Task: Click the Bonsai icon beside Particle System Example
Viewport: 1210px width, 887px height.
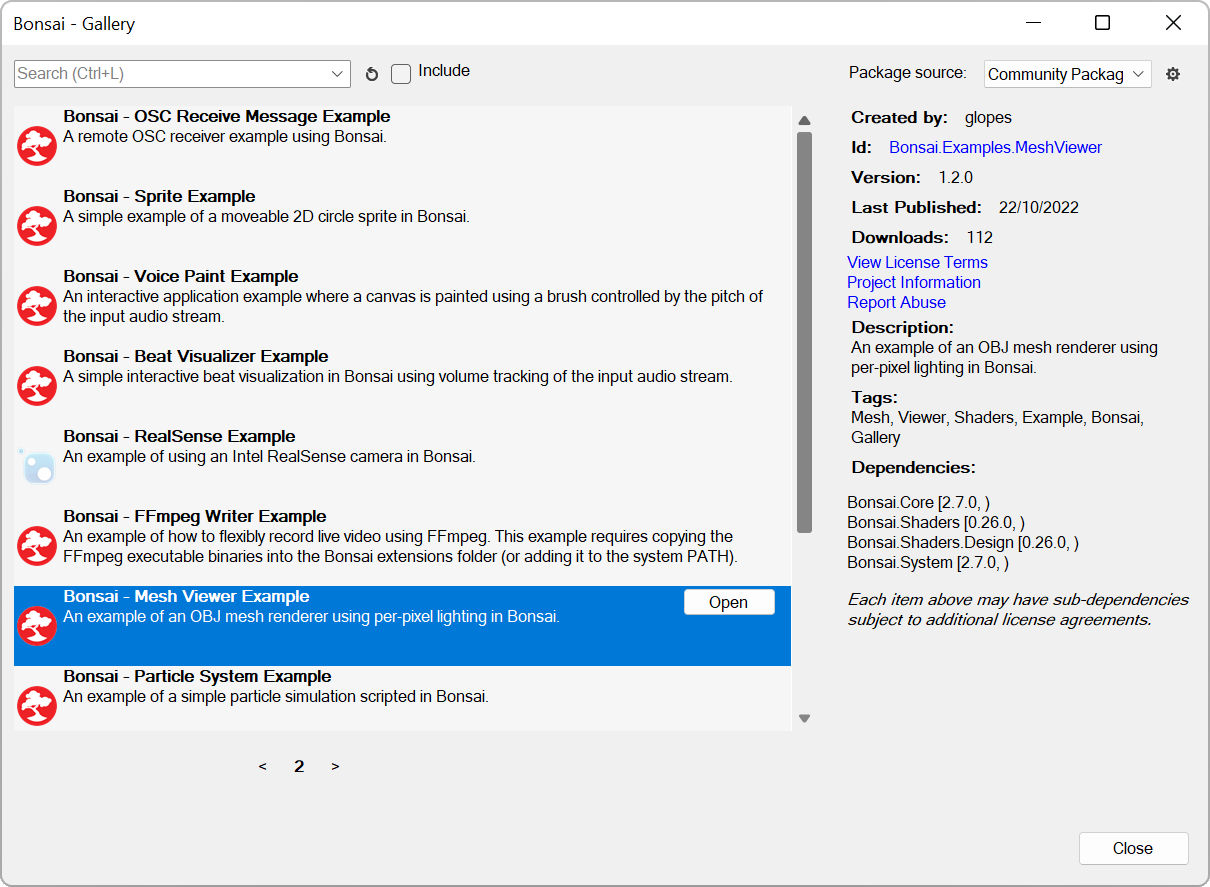Action: (37, 706)
